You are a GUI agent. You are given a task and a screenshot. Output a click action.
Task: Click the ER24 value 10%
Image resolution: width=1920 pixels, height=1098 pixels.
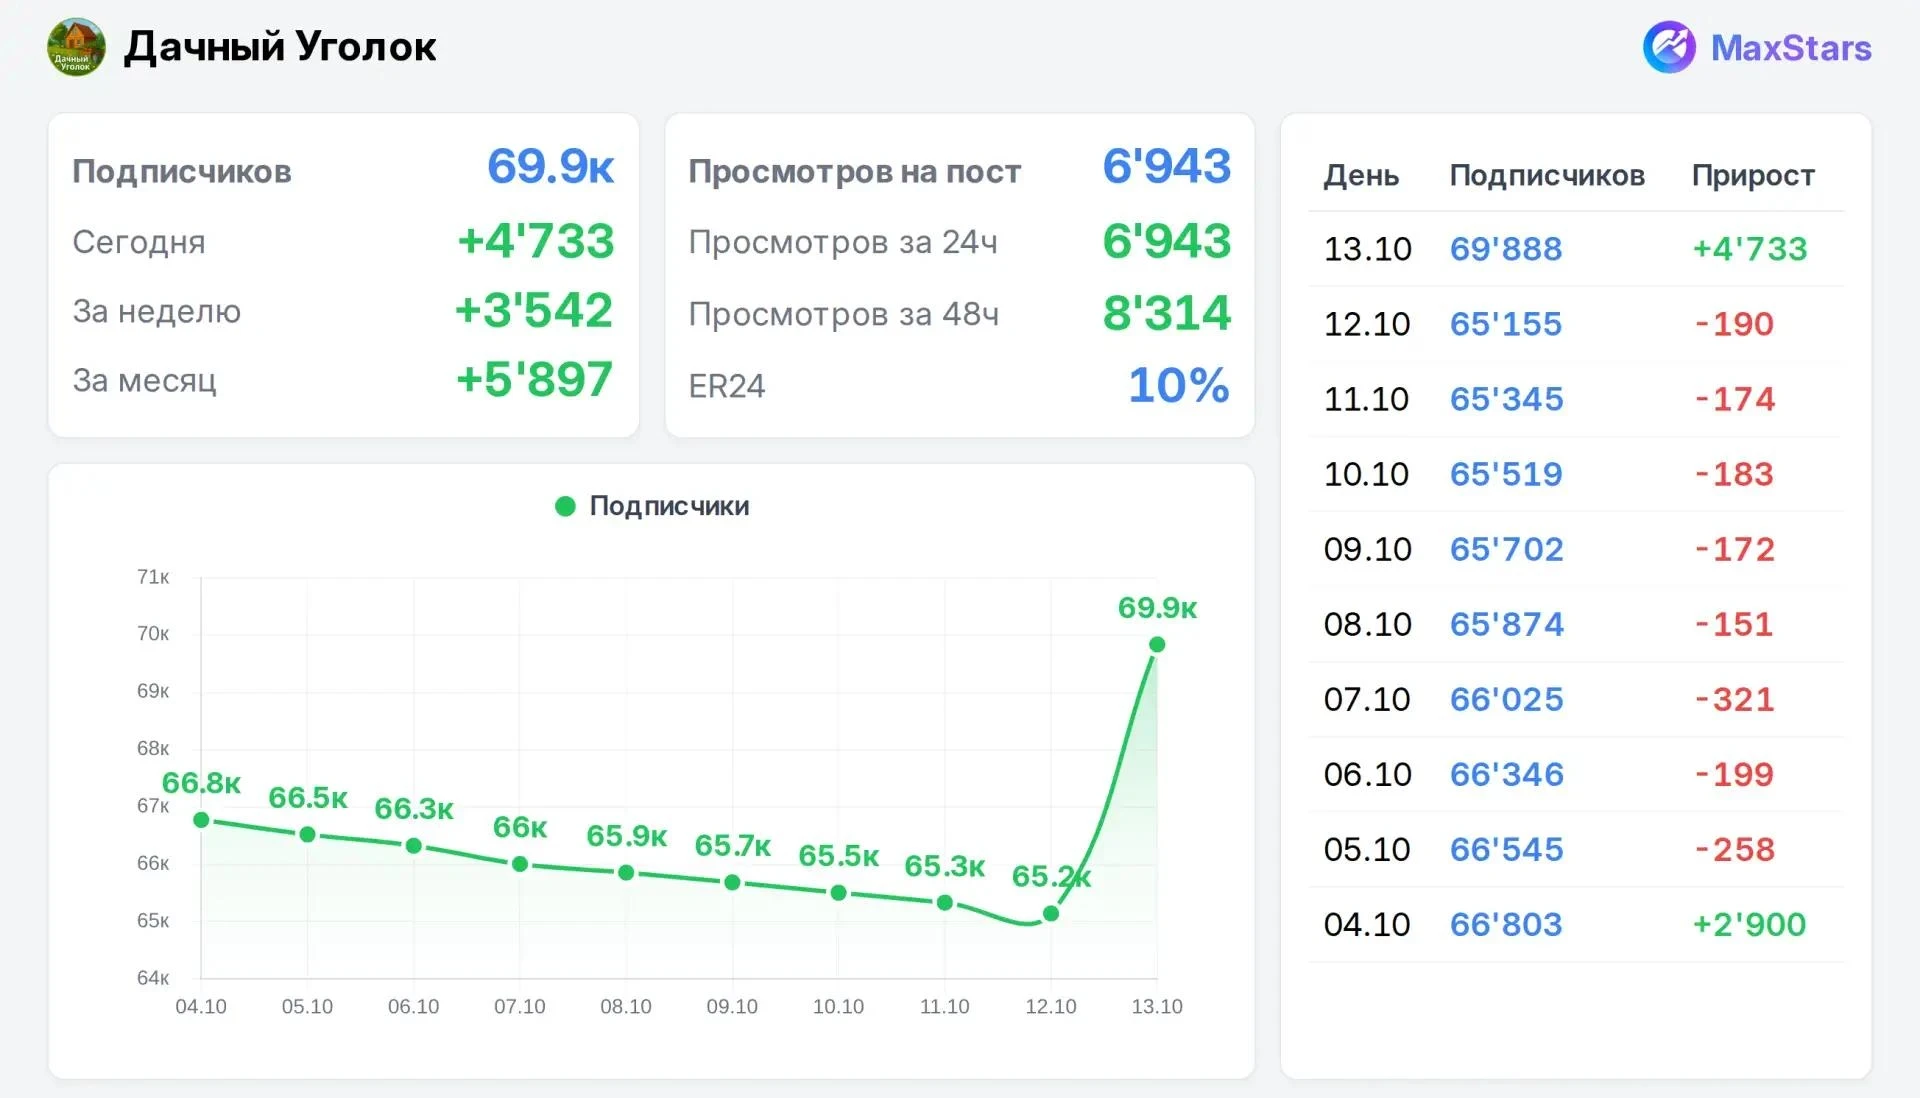(1178, 385)
